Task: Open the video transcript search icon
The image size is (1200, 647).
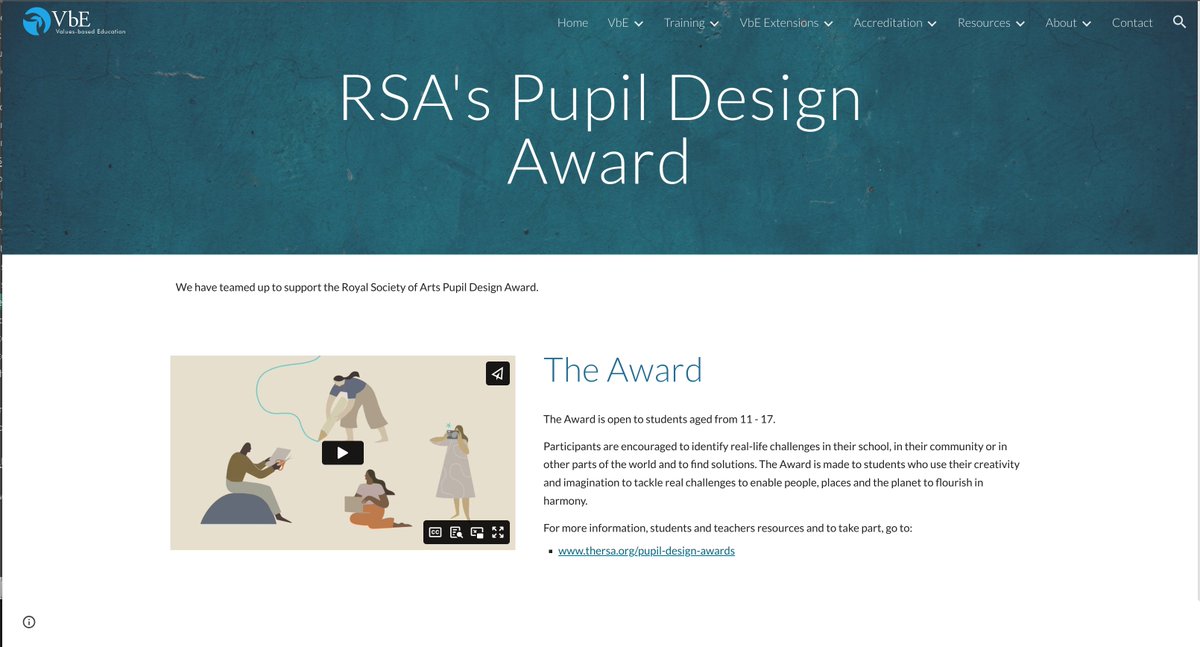Action: (456, 532)
